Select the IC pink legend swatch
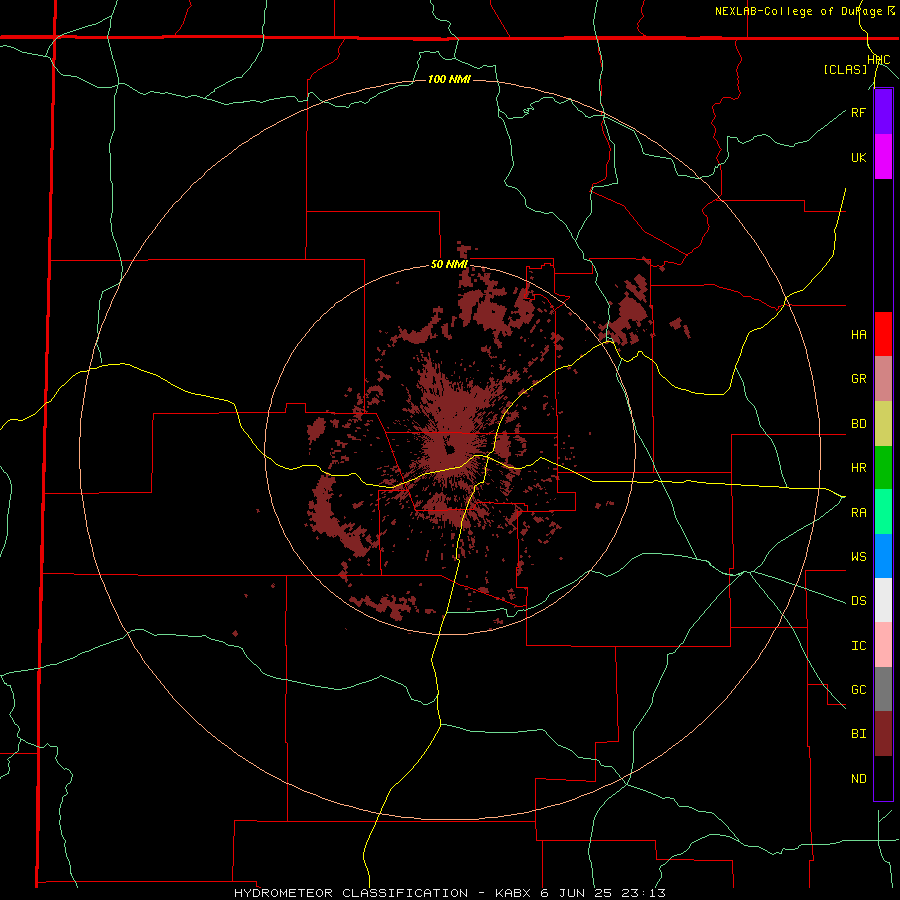 point(883,645)
